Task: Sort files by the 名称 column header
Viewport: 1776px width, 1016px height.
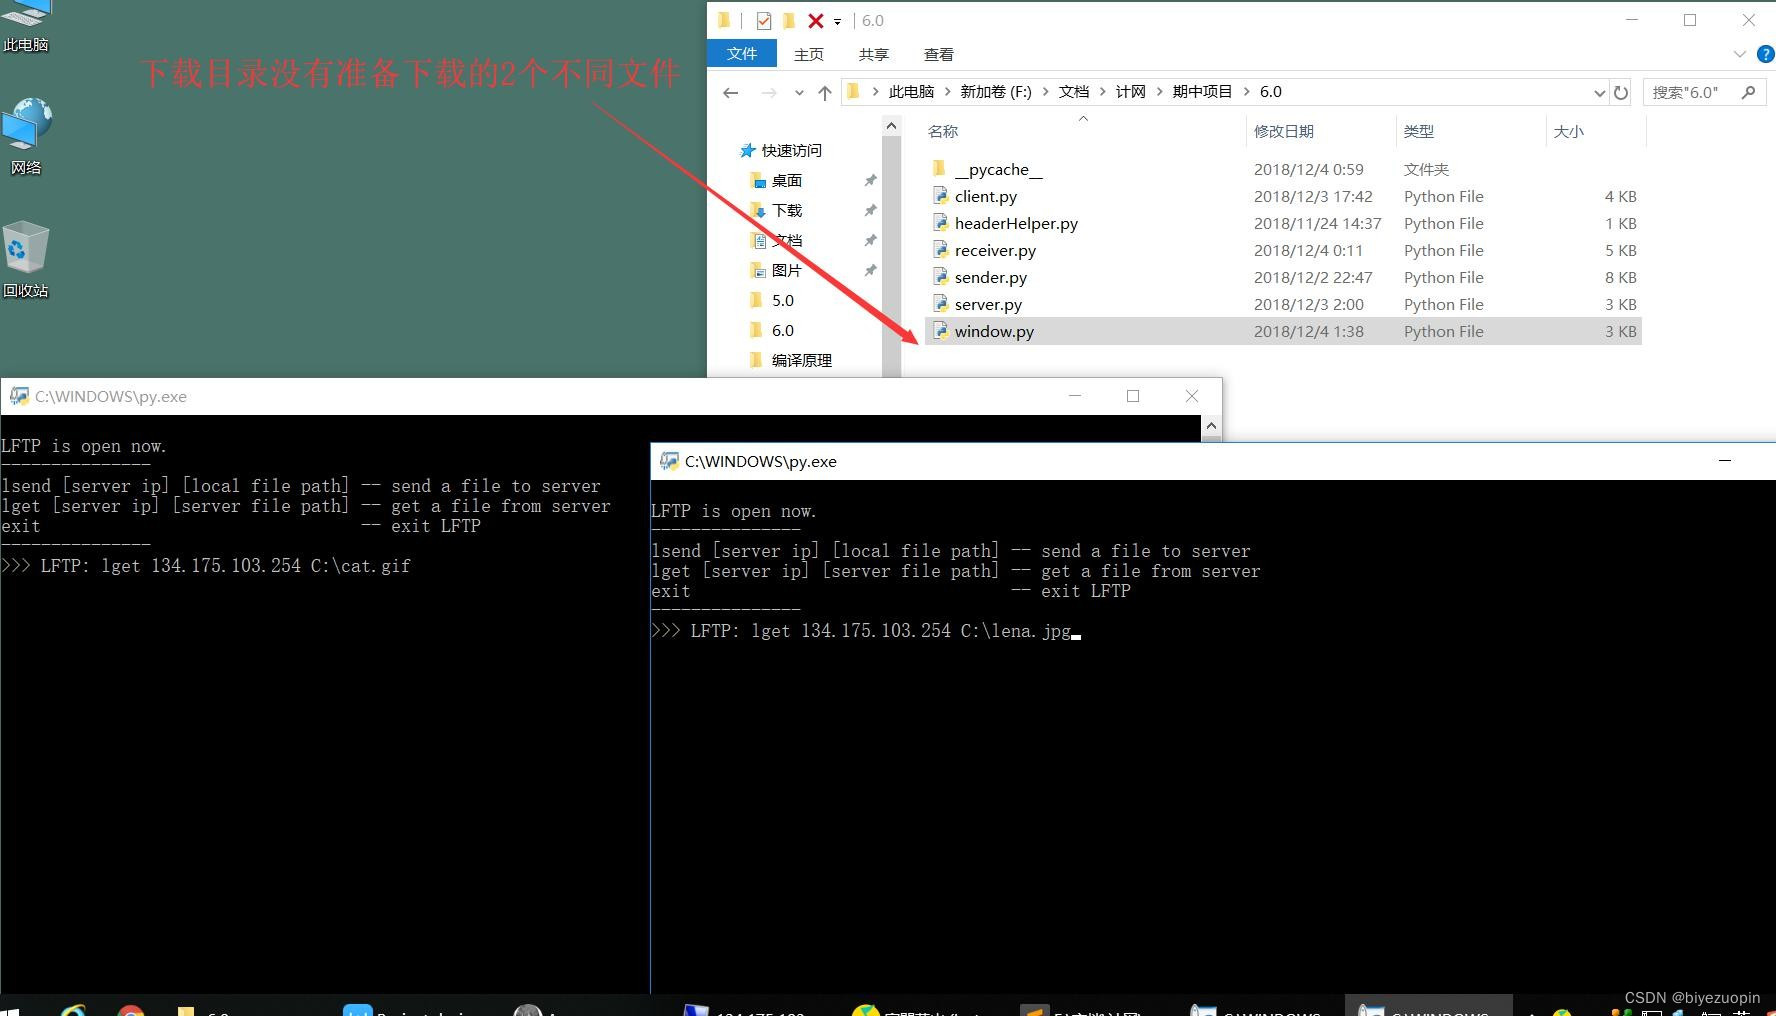Action: (x=943, y=131)
